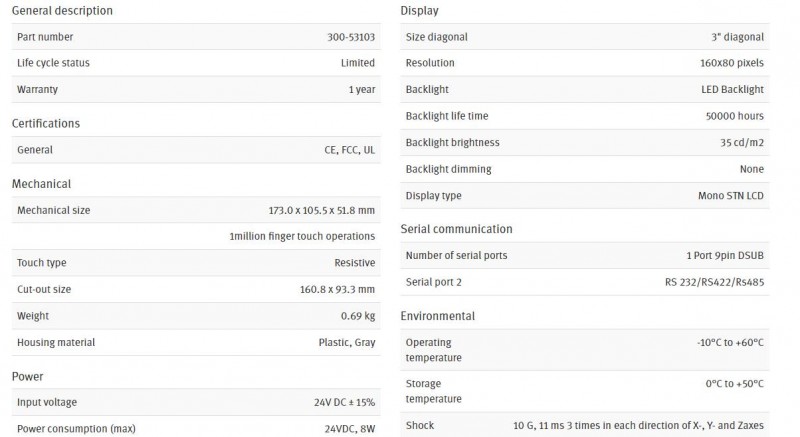Select the Touch type Resistive row
Screen dimensions: 800x437
[196, 263]
